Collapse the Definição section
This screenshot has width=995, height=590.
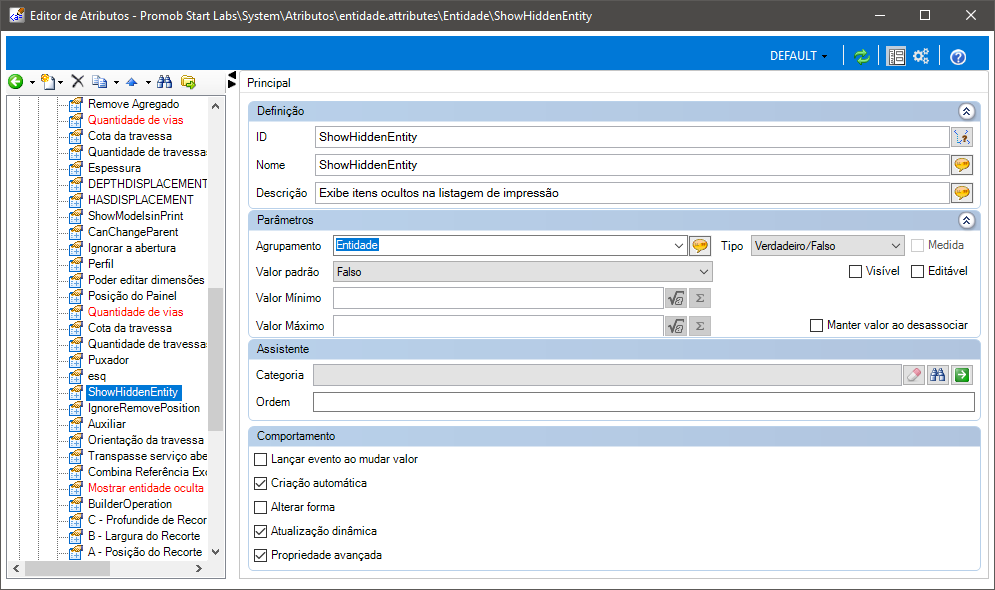(966, 112)
